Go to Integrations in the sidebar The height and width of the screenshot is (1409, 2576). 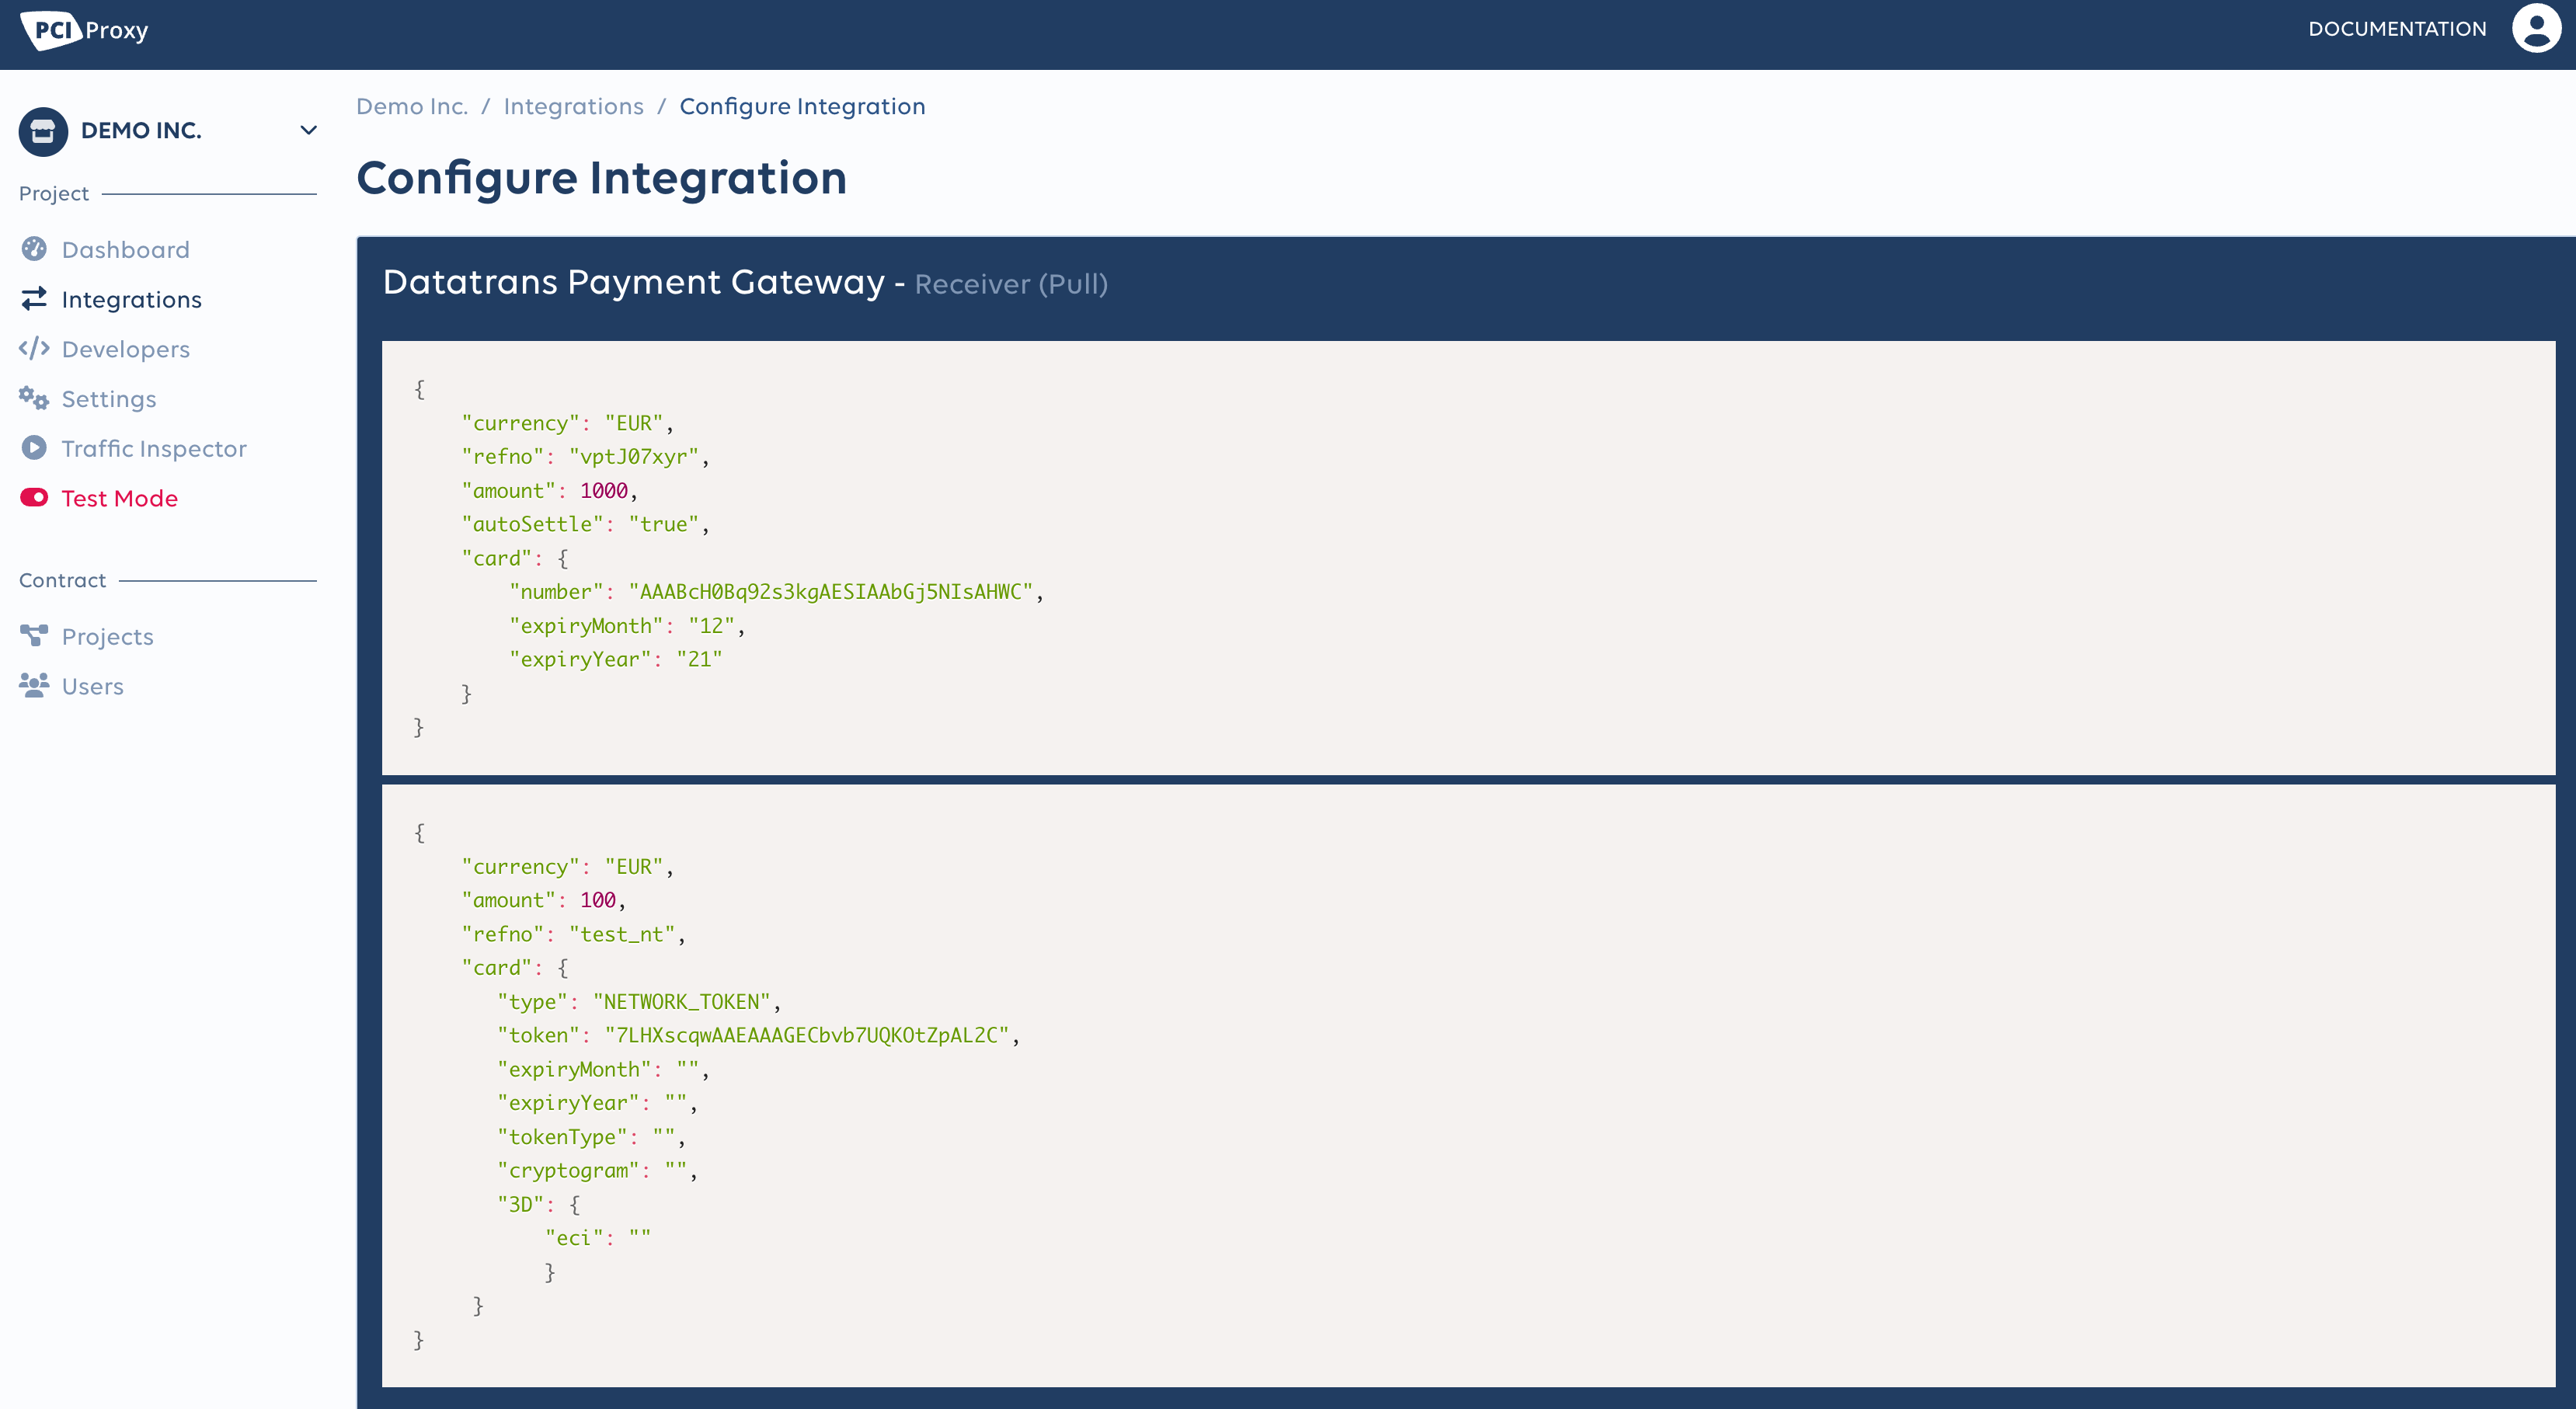pos(131,300)
